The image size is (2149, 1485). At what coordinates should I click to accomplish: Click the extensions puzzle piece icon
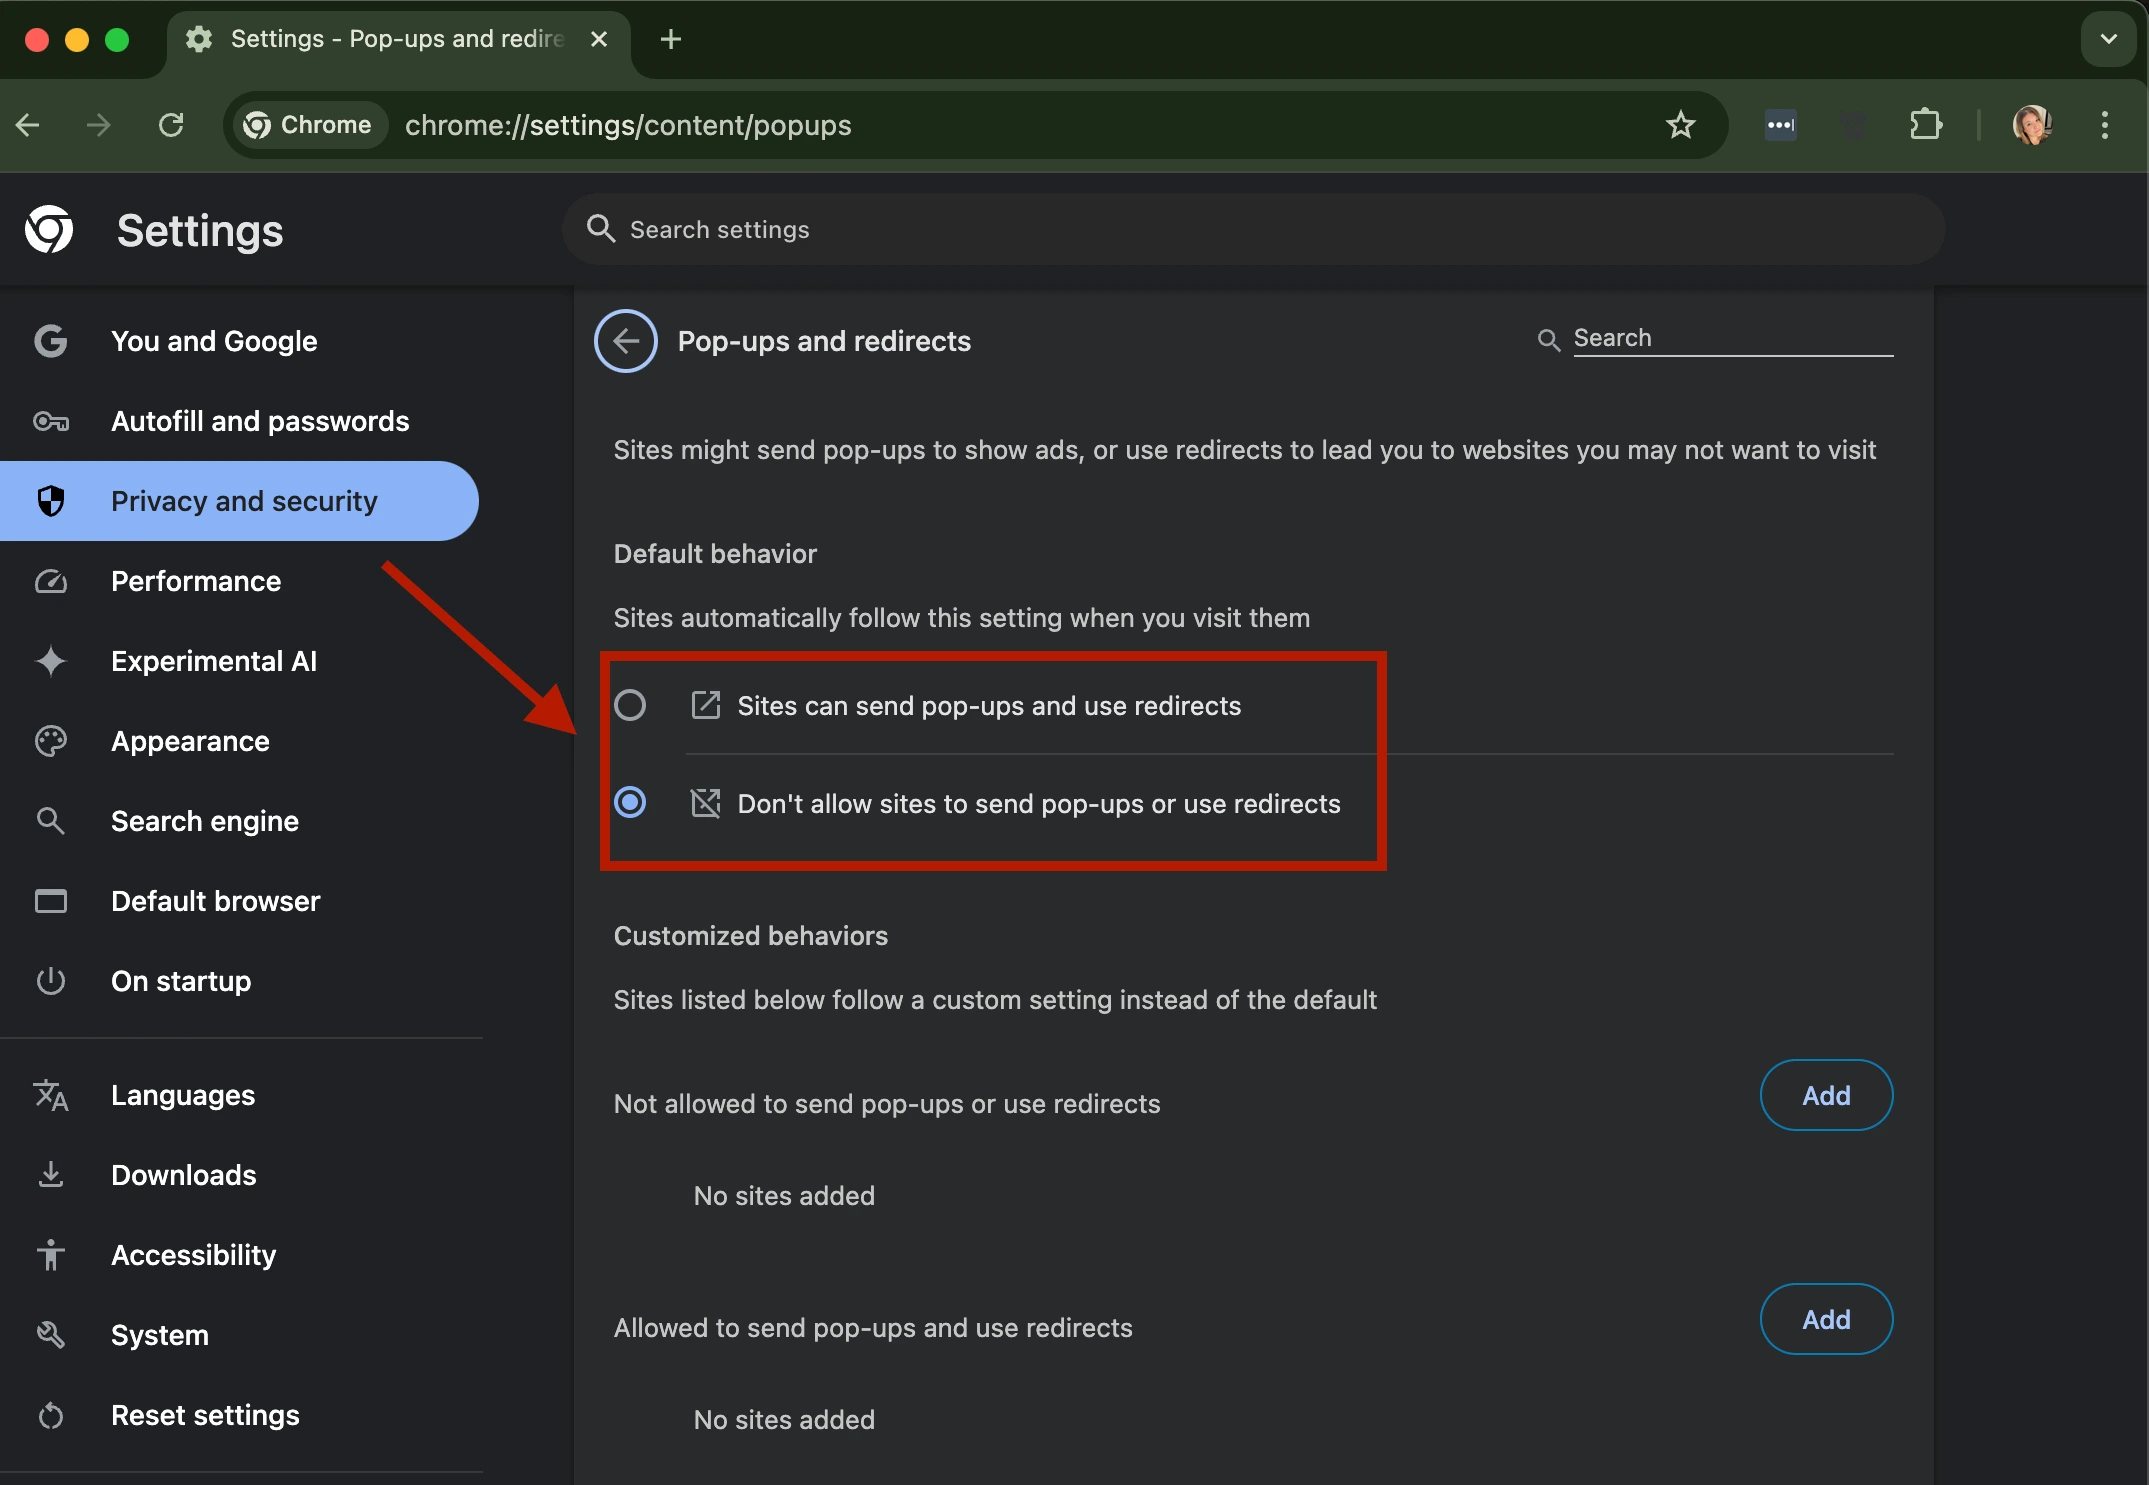coord(1927,125)
